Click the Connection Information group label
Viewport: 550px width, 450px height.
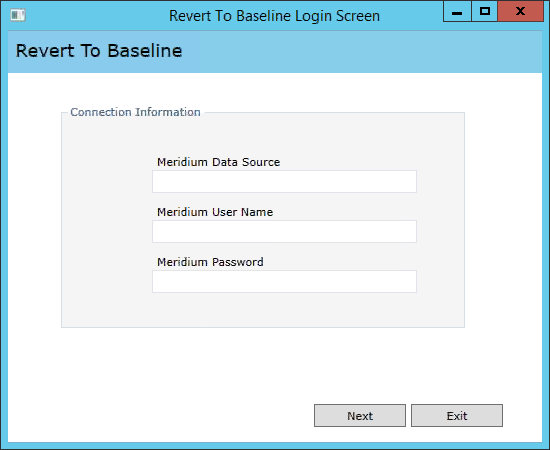tap(135, 112)
